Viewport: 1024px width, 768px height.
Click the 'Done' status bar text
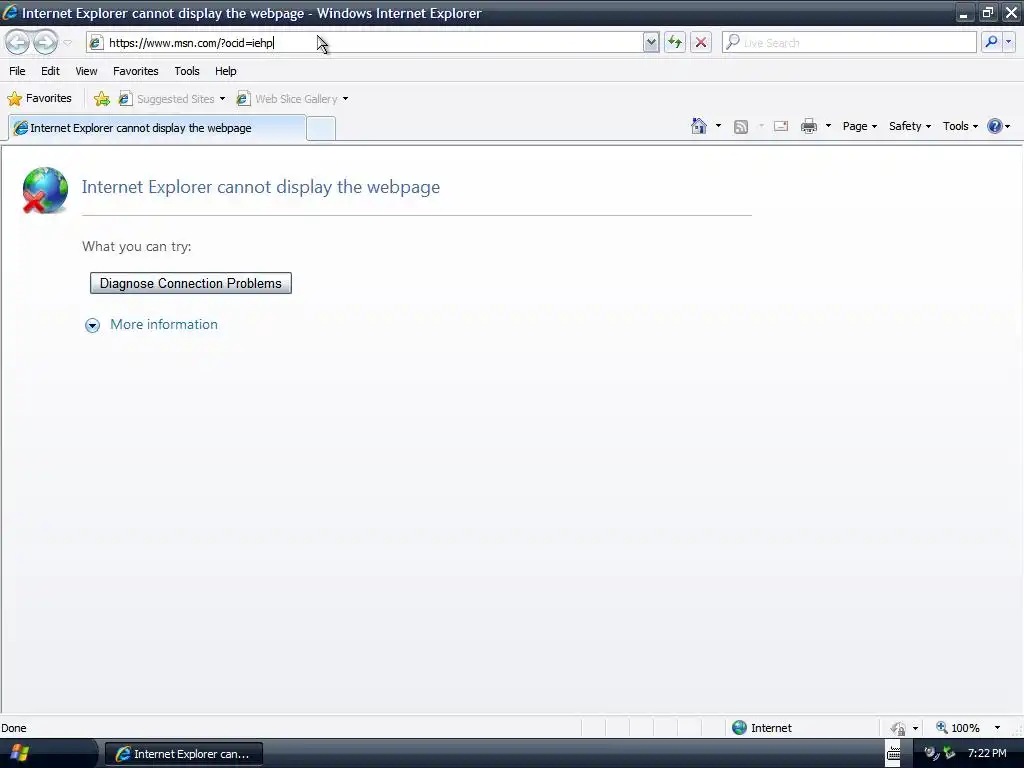14,728
